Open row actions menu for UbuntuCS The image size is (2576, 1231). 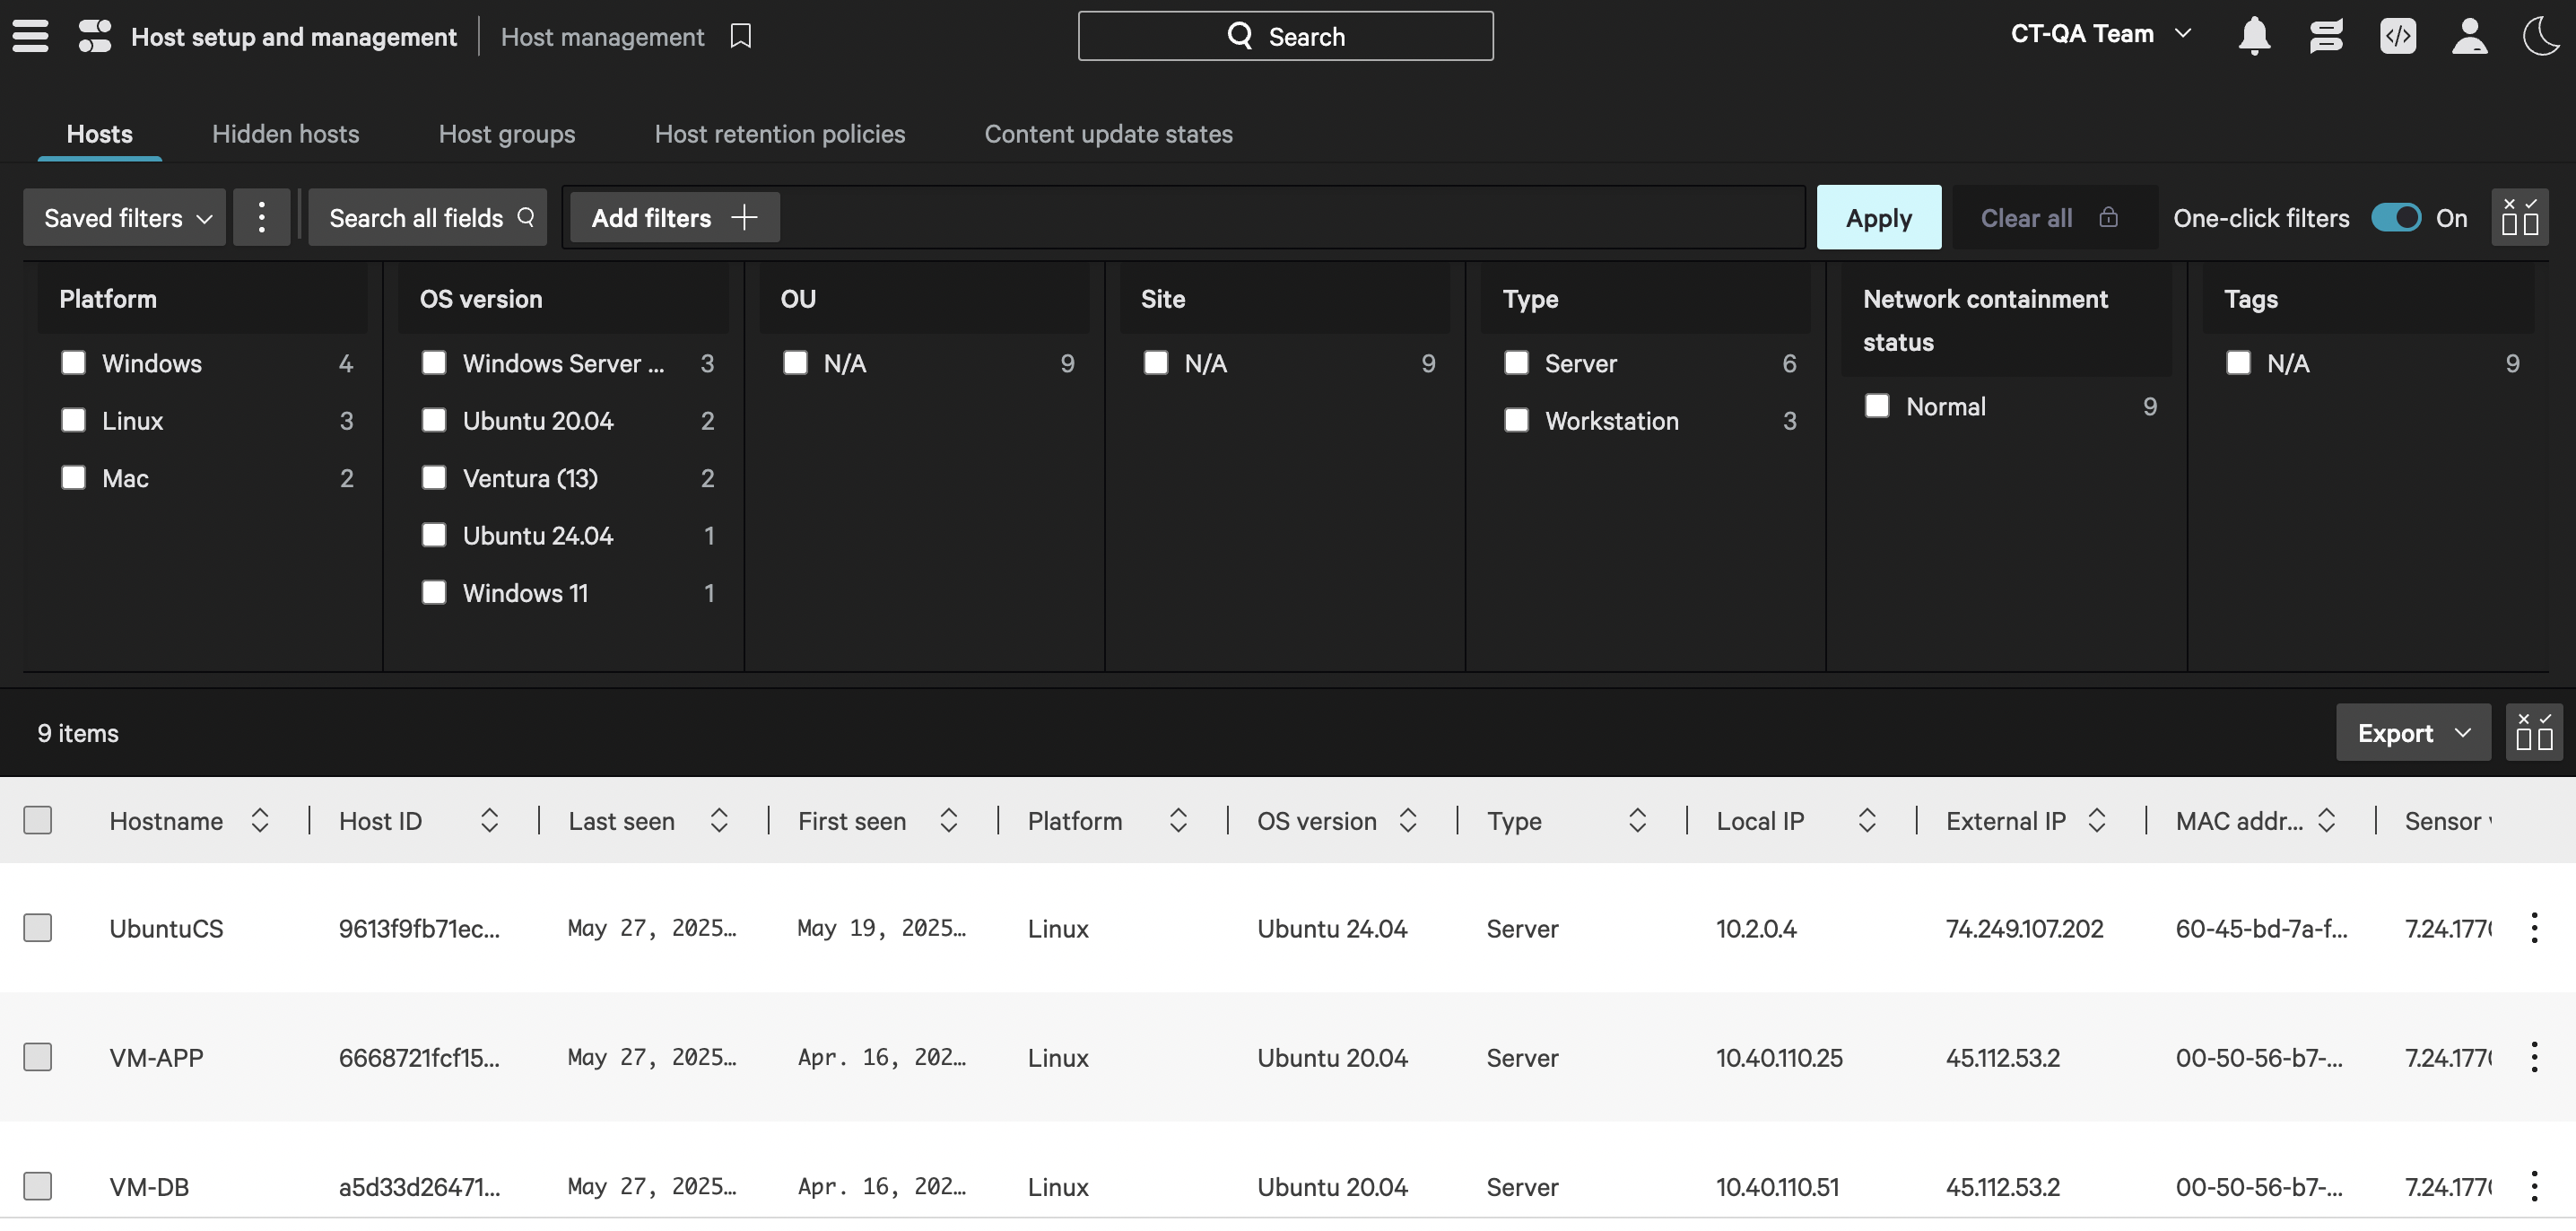(x=2533, y=928)
